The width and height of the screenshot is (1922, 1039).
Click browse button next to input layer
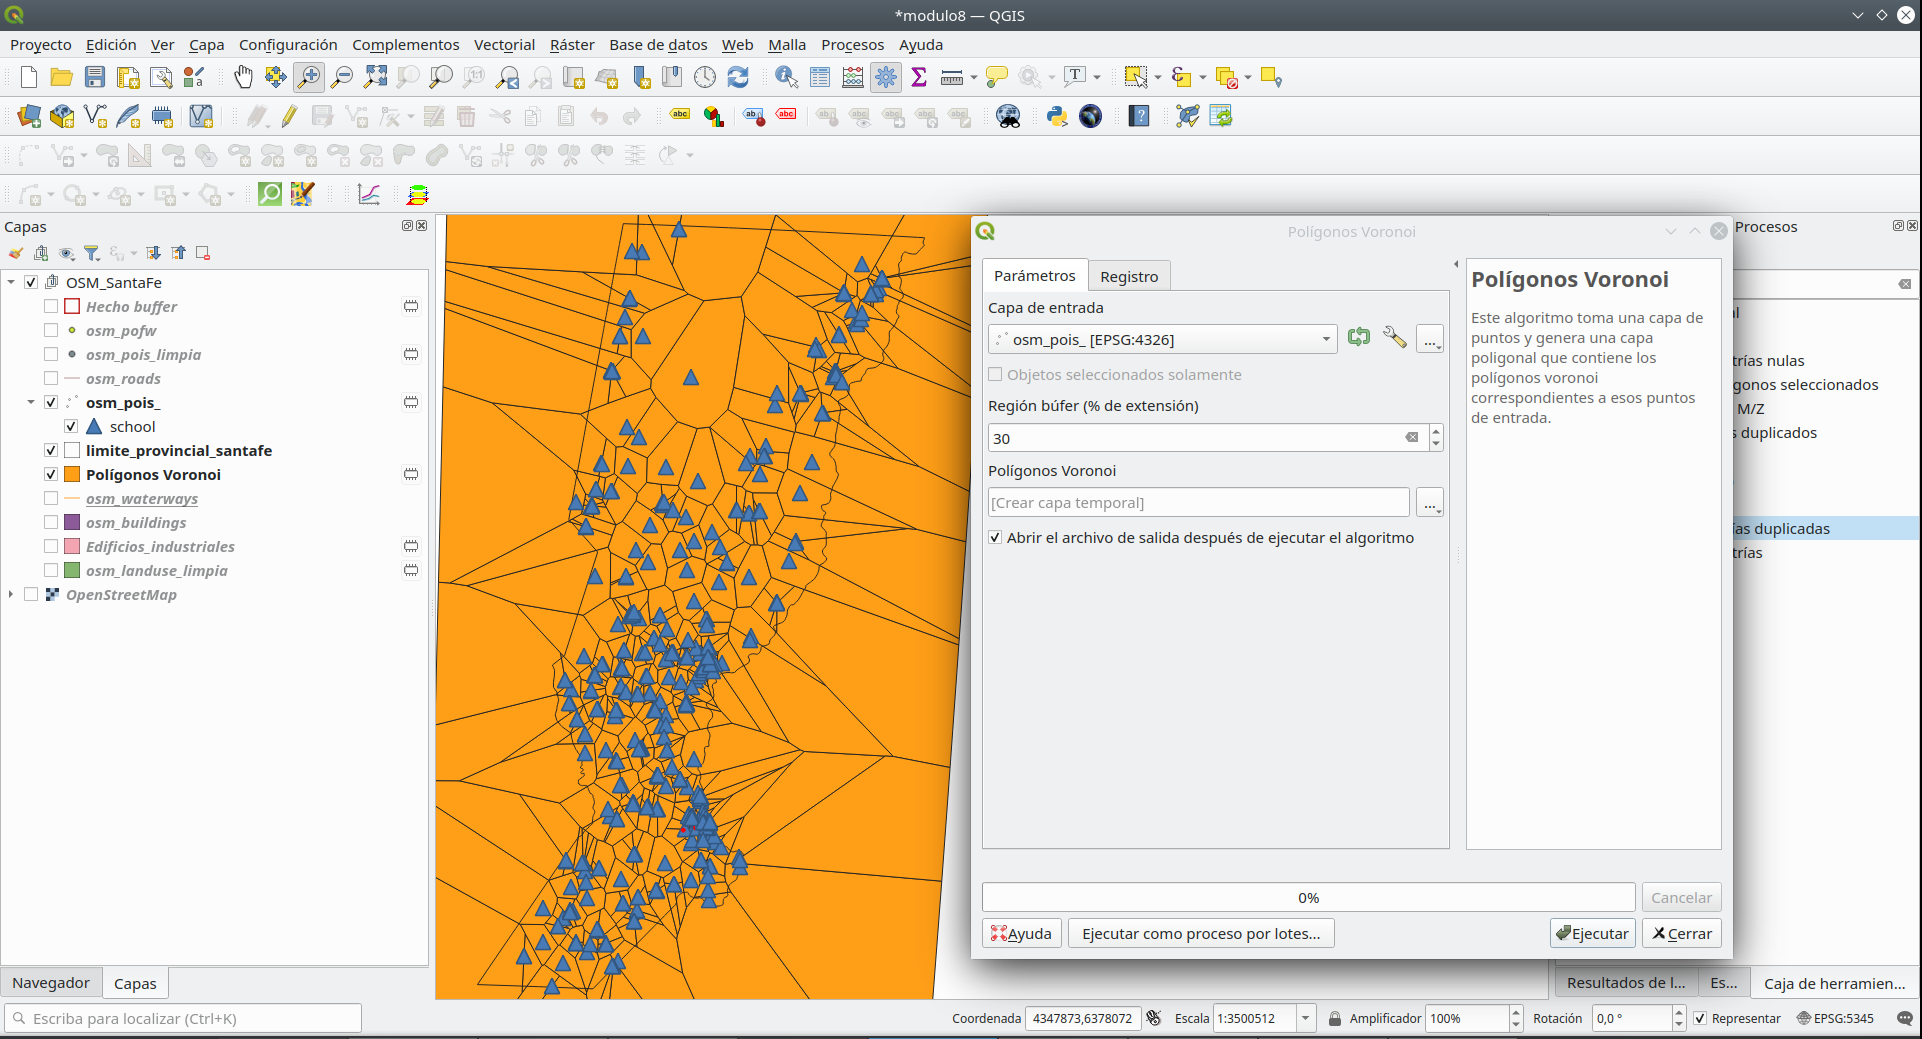[1430, 339]
